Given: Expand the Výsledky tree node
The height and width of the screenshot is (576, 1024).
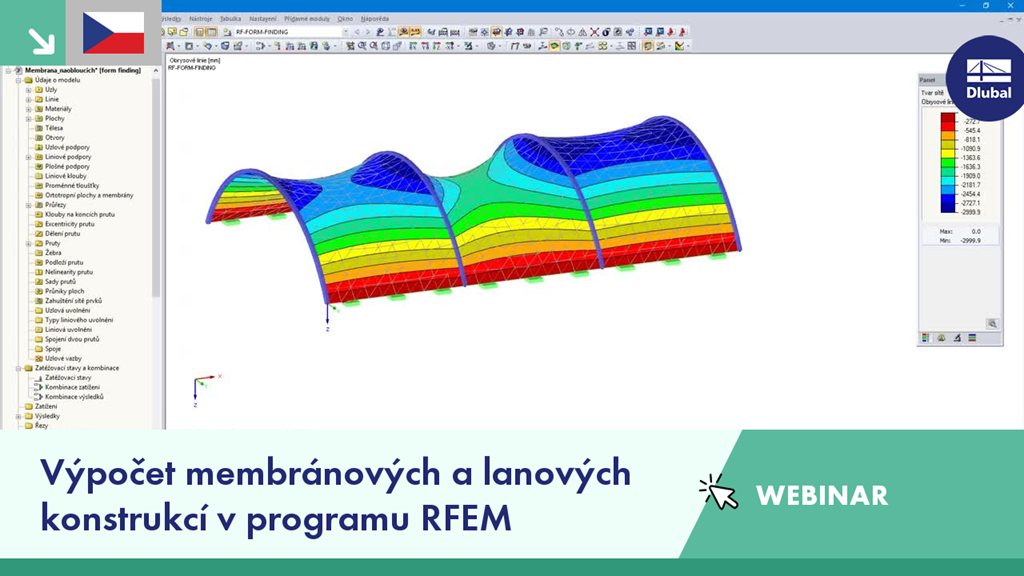Looking at the screenshot, I should (x=18, y=416).
